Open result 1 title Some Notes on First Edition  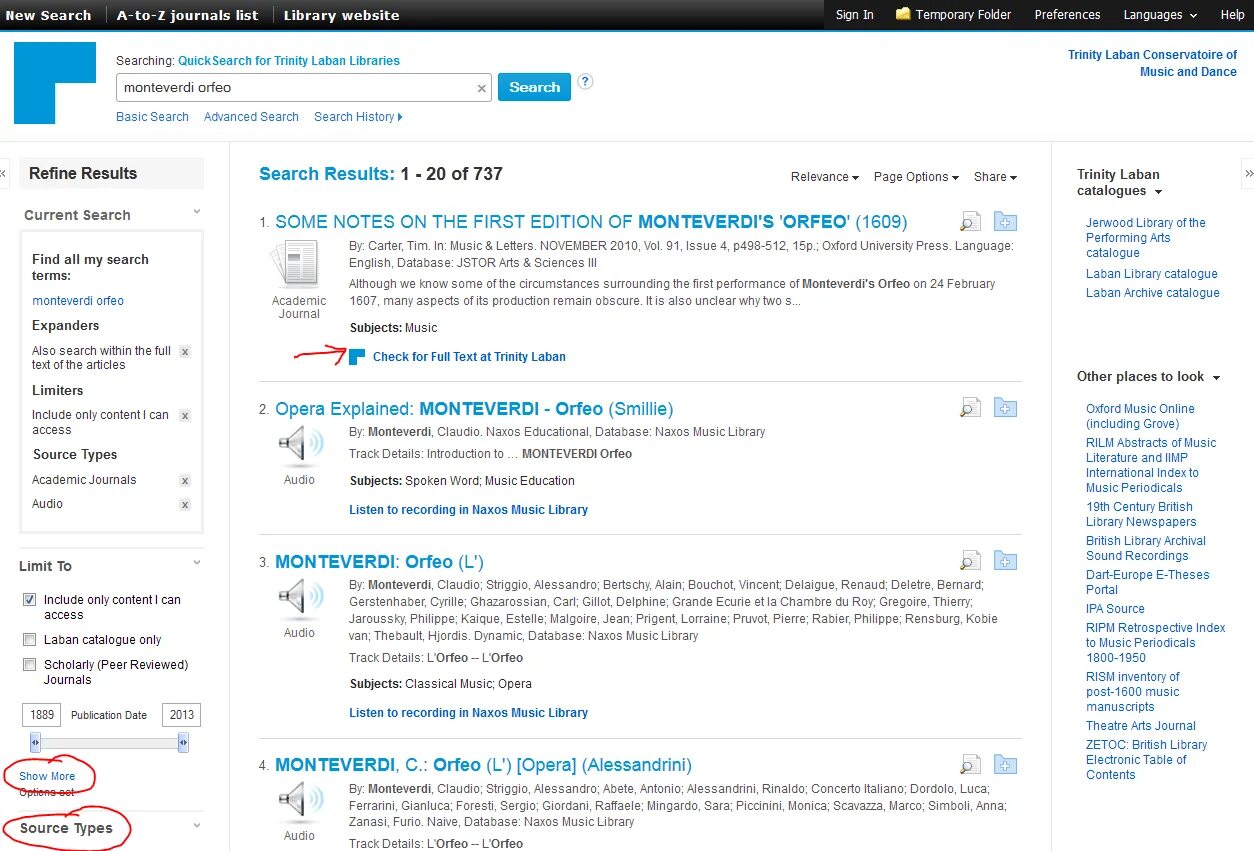pos(591,222)
